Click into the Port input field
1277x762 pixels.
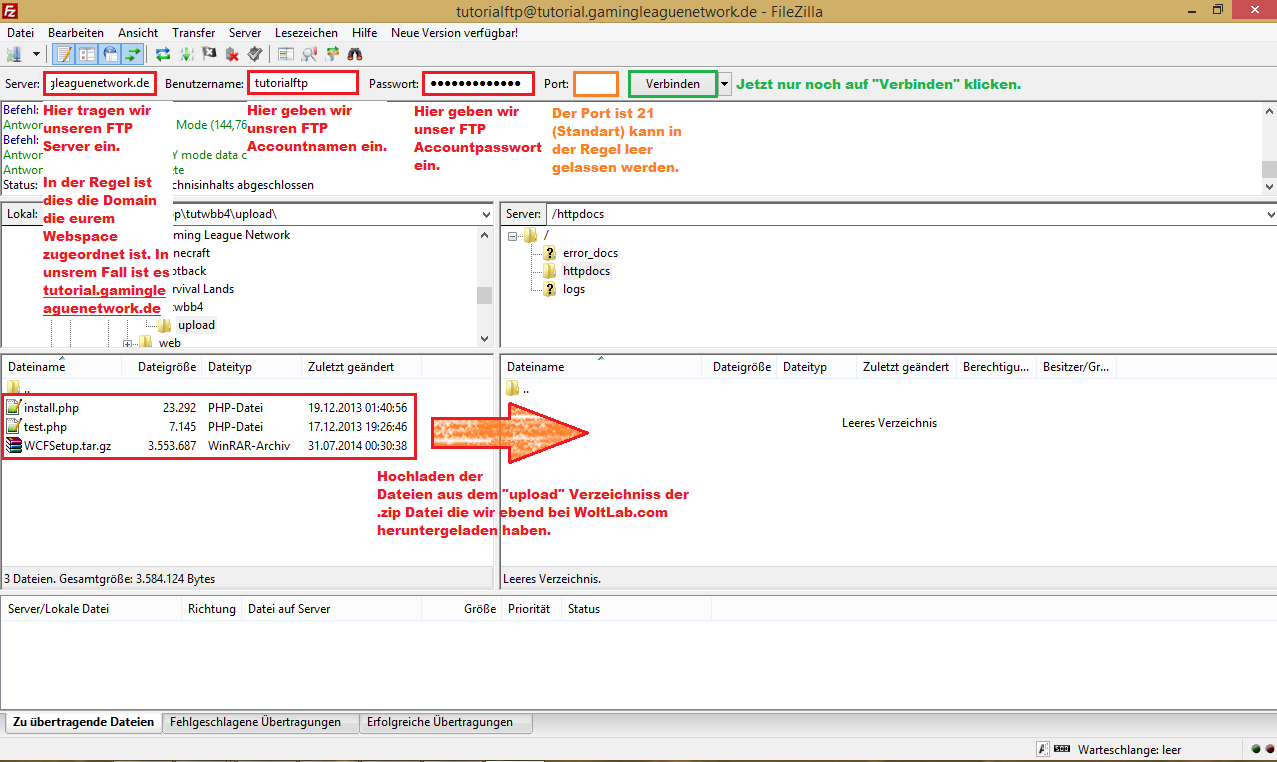click(595, 84)
